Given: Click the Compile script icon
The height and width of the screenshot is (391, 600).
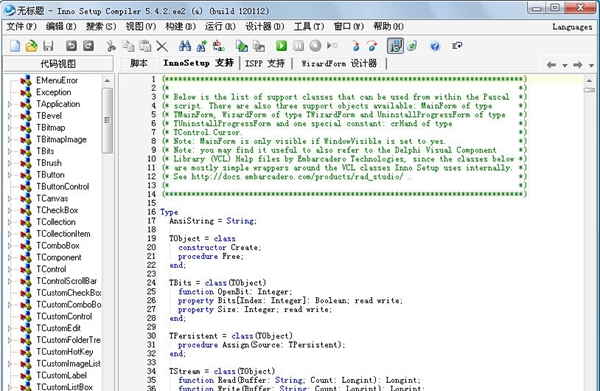Looking at the screenshot, I should 241,46.
